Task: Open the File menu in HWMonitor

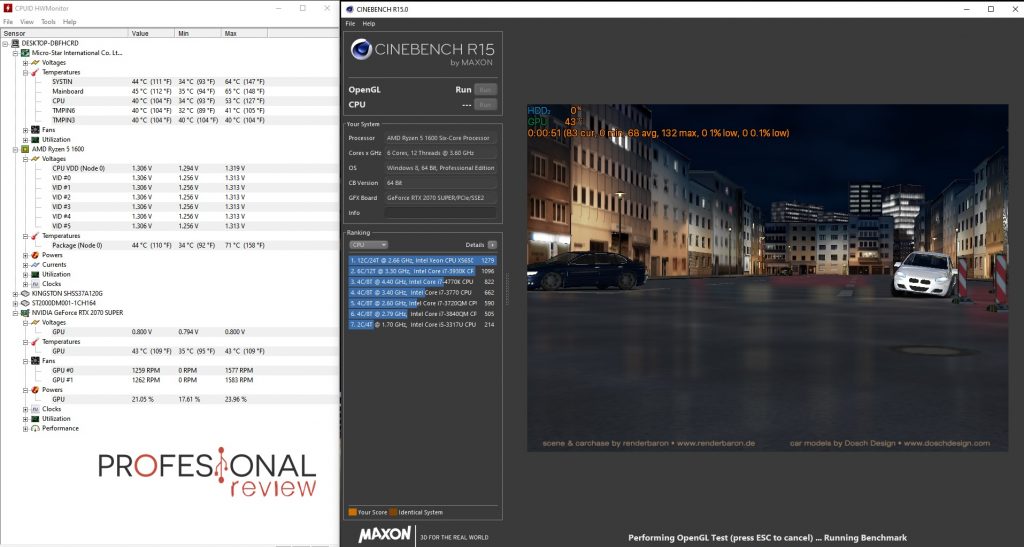Action: (8, 22)
